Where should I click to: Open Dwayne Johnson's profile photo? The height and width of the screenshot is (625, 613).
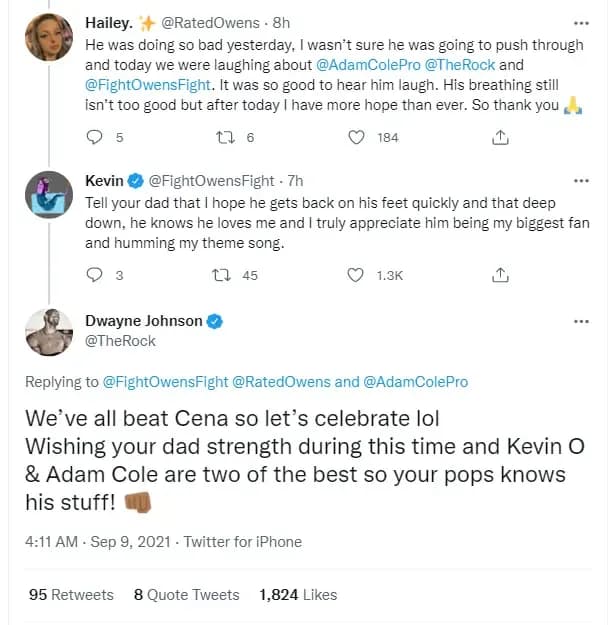click(48, 332)
